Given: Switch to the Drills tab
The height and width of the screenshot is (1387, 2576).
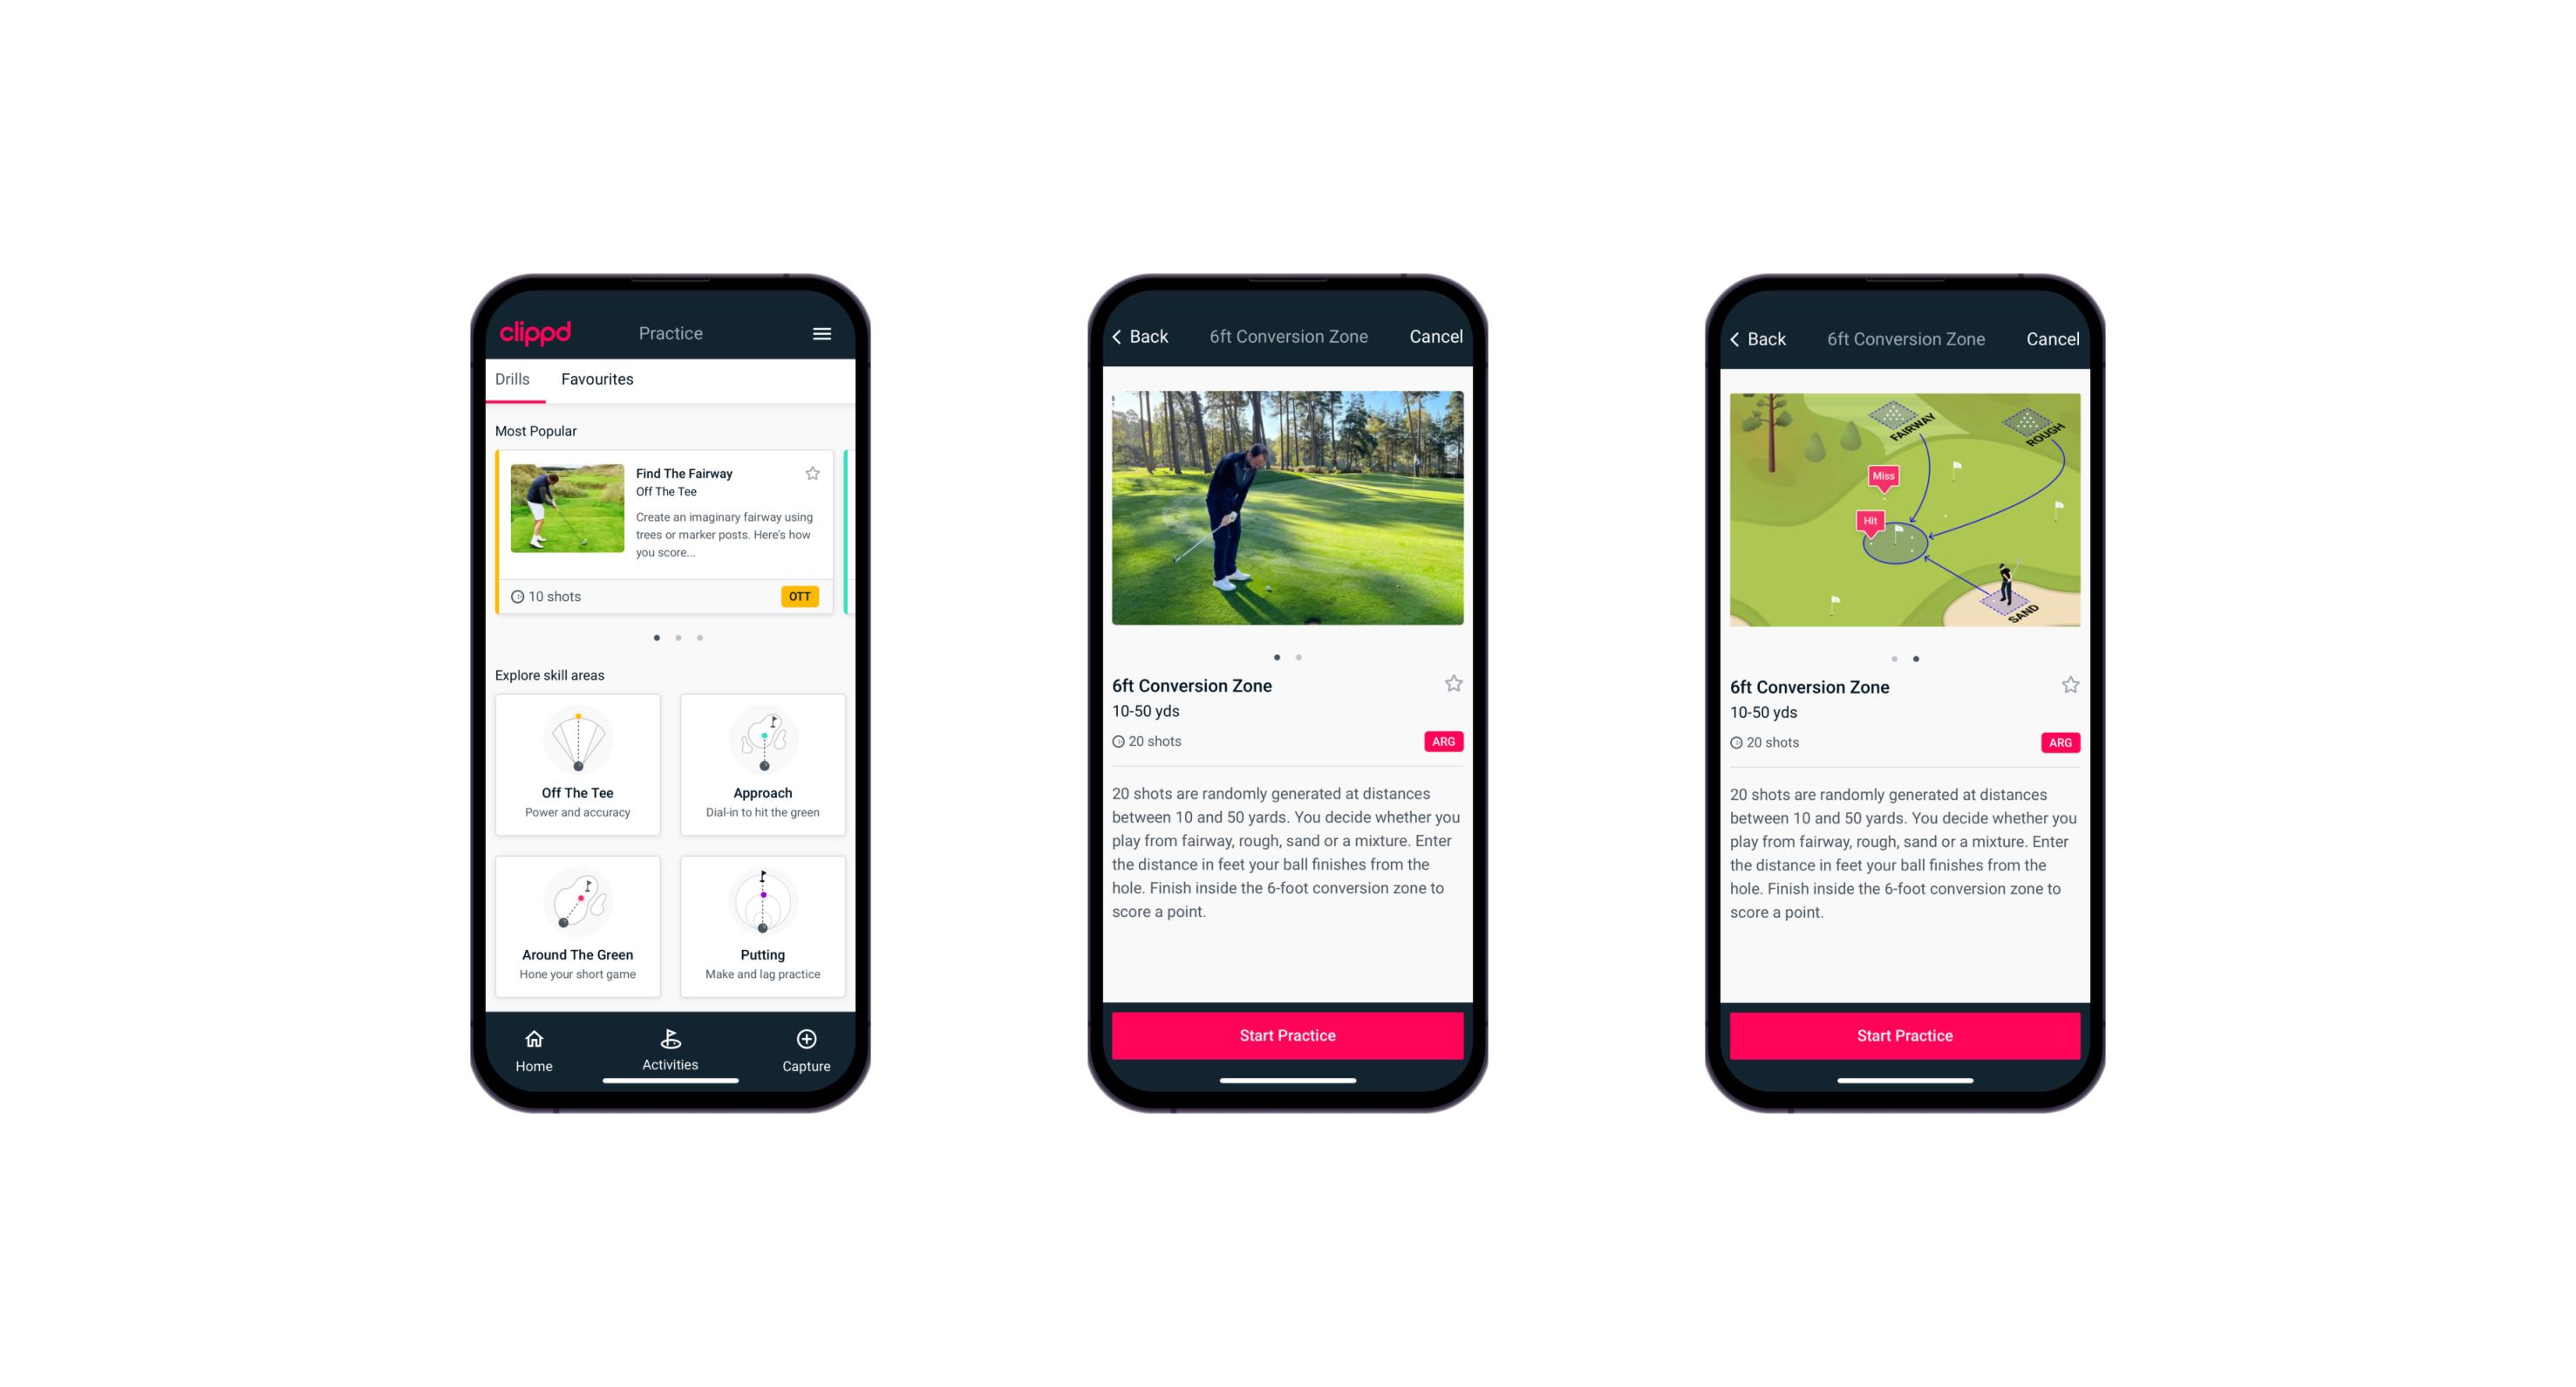Looking at the screenshot, I should 515,381.
